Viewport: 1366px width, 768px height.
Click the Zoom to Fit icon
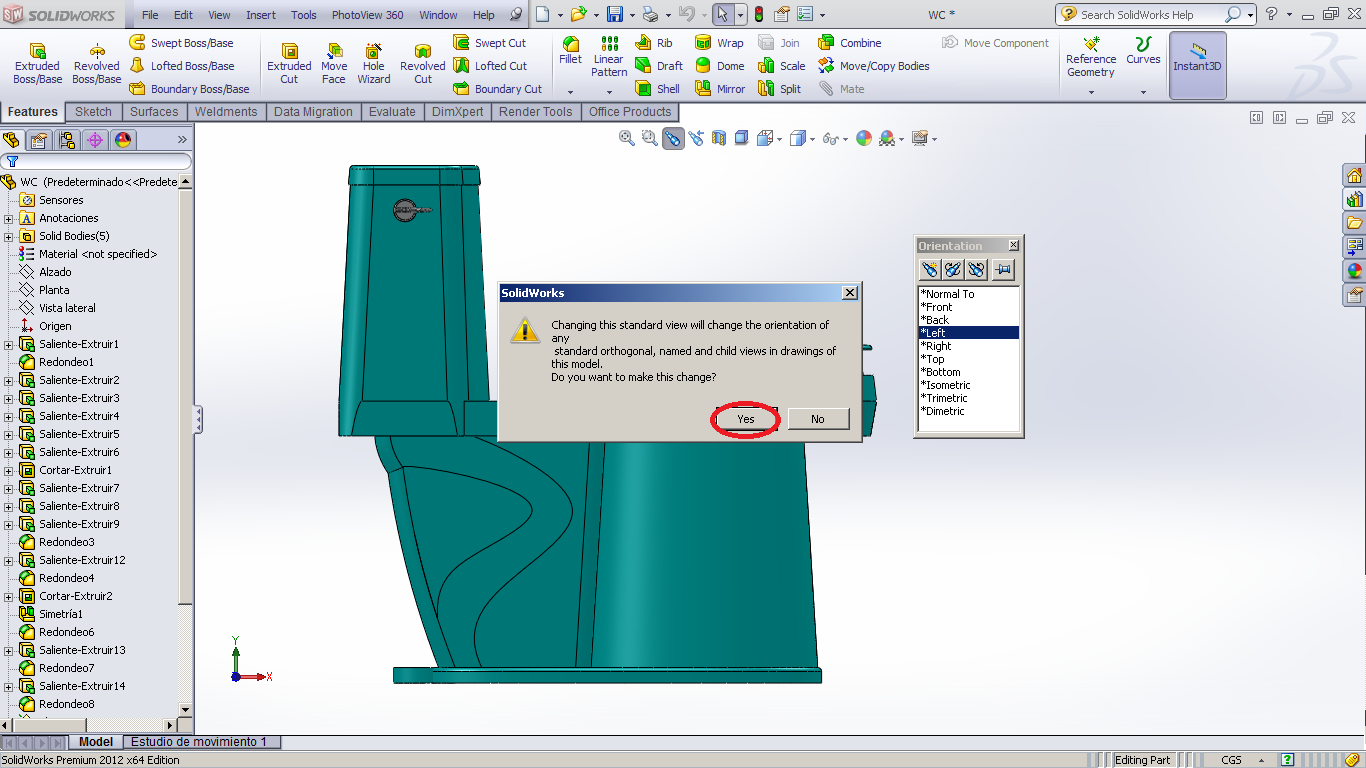tap(627, 139)
